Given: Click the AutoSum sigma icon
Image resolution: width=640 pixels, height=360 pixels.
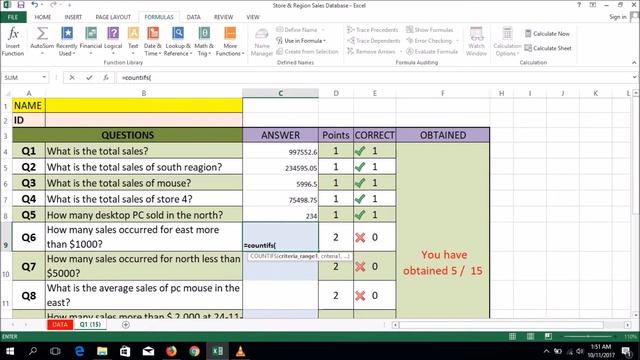Looking at the screenshot, I should pyautogui.click(x=42, y=34).
